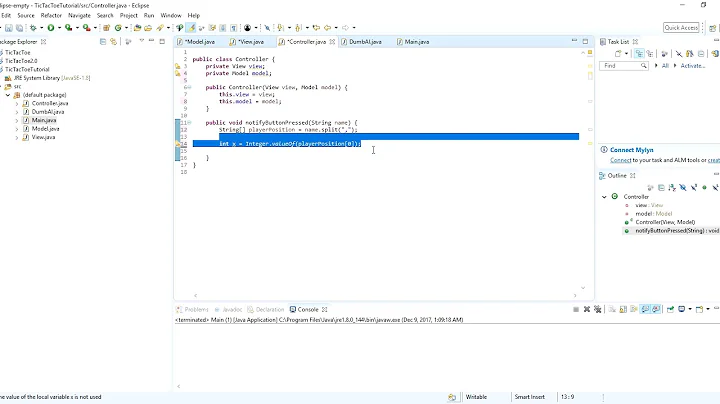This screenshot has width=720, height=404.
Task: Toggle Scheduled view in Task List
Action: pyautogui.click(x=650, y=54)
